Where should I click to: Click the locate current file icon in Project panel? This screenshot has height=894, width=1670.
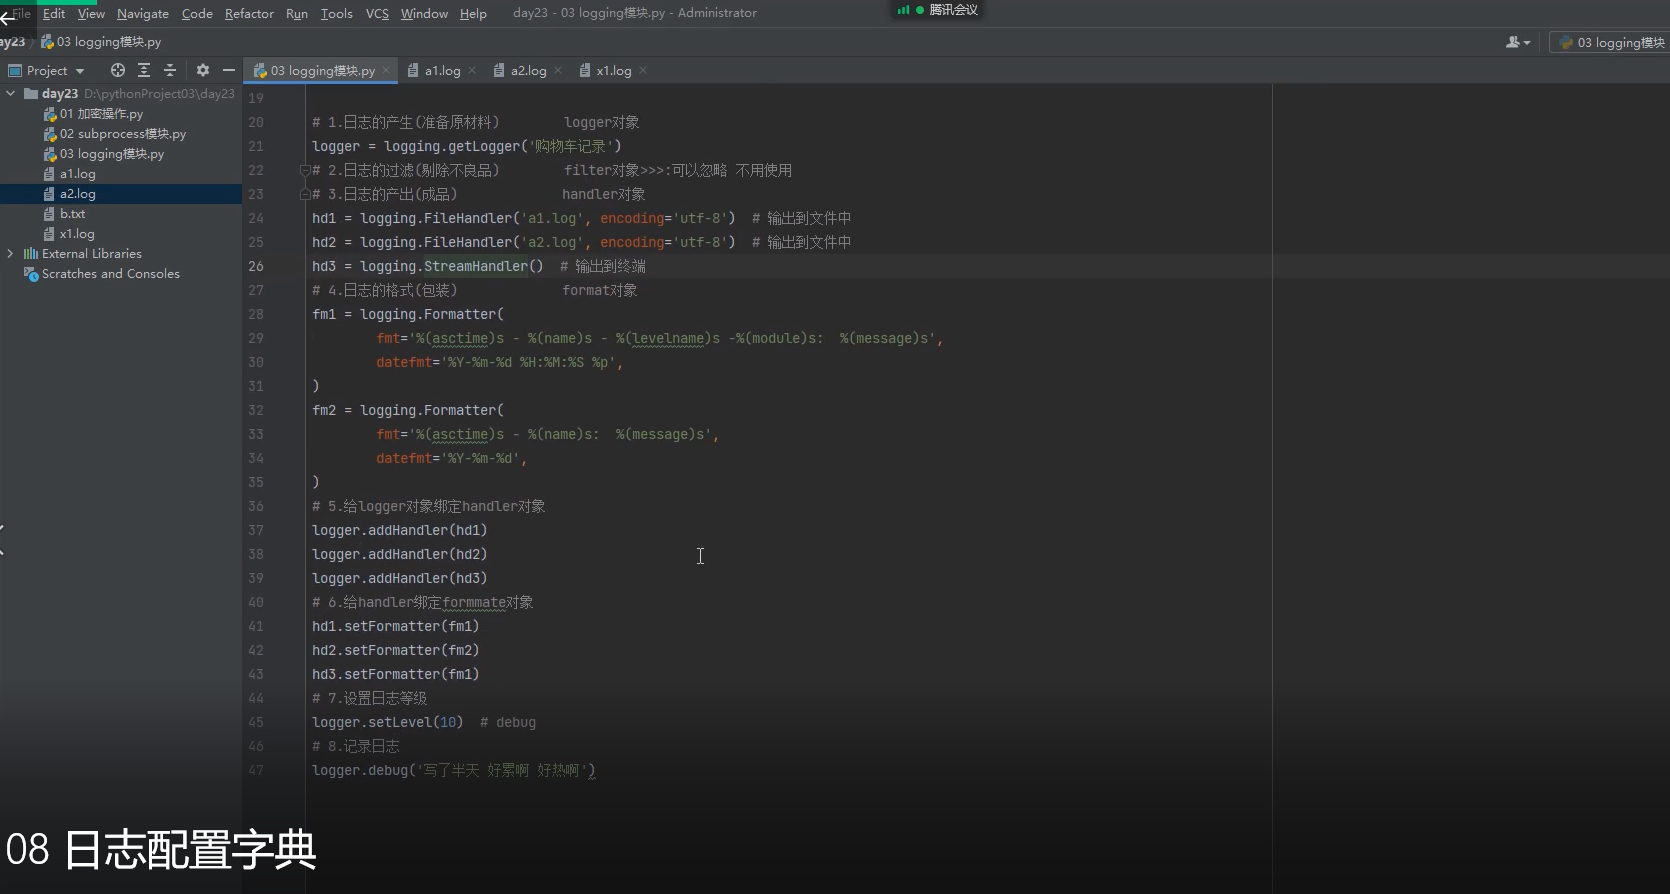pyautogui.click(x=118, y=70)
